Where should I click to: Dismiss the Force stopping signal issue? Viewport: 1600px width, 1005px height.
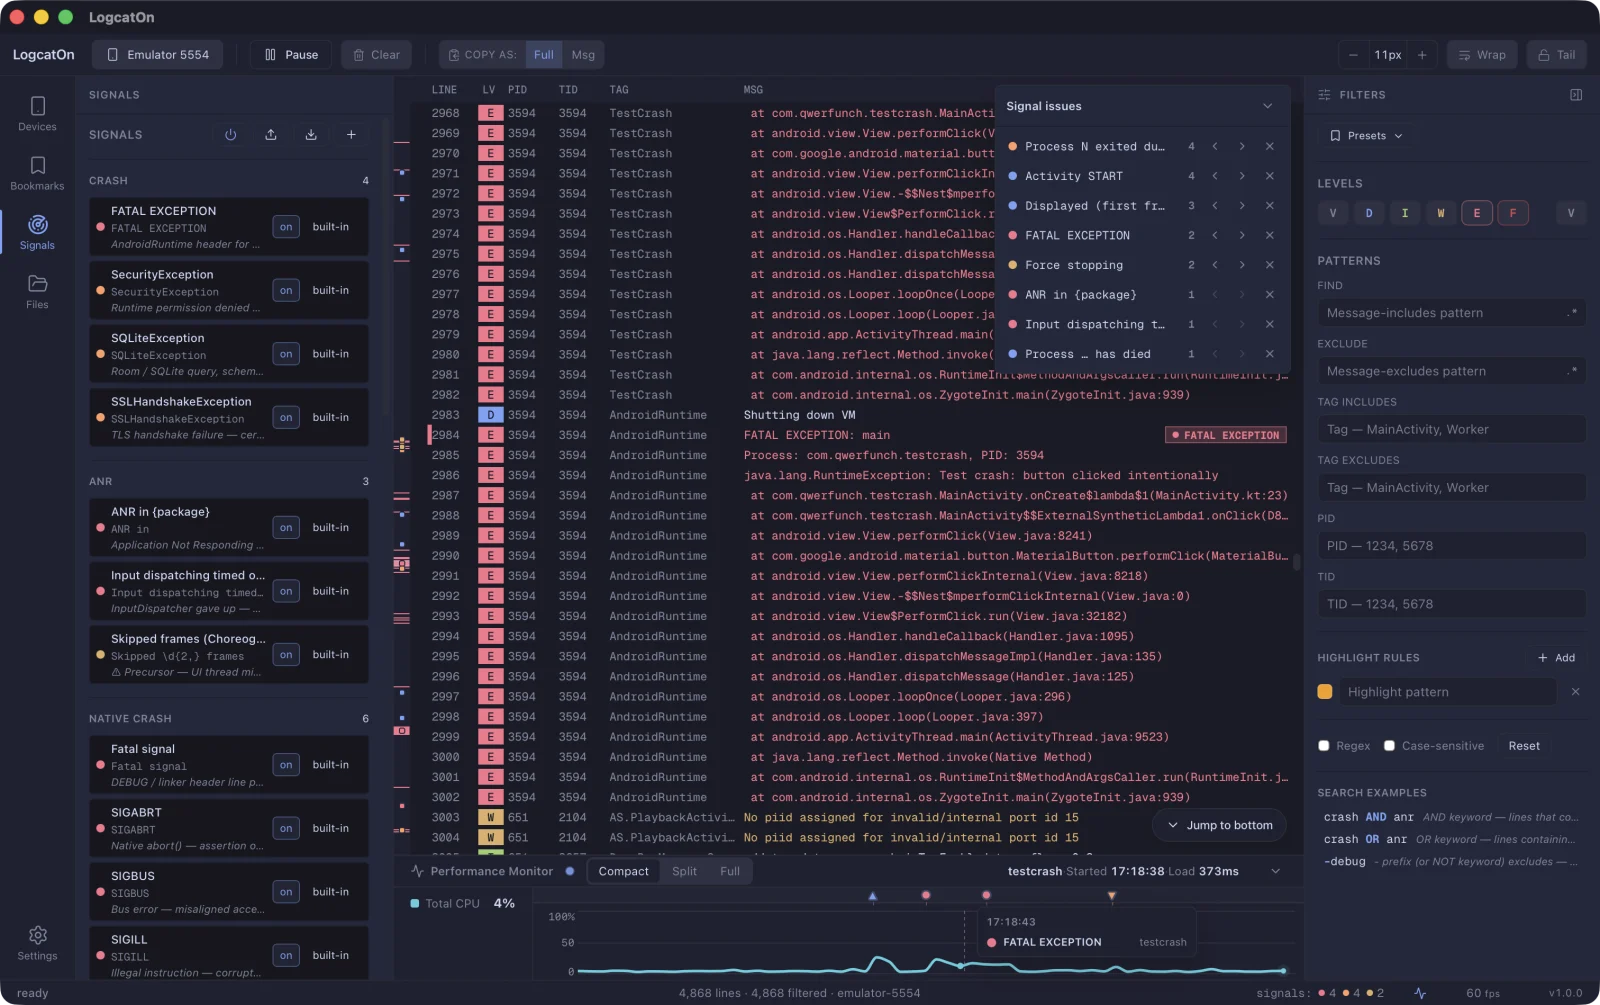click(x=1269, y=265)
